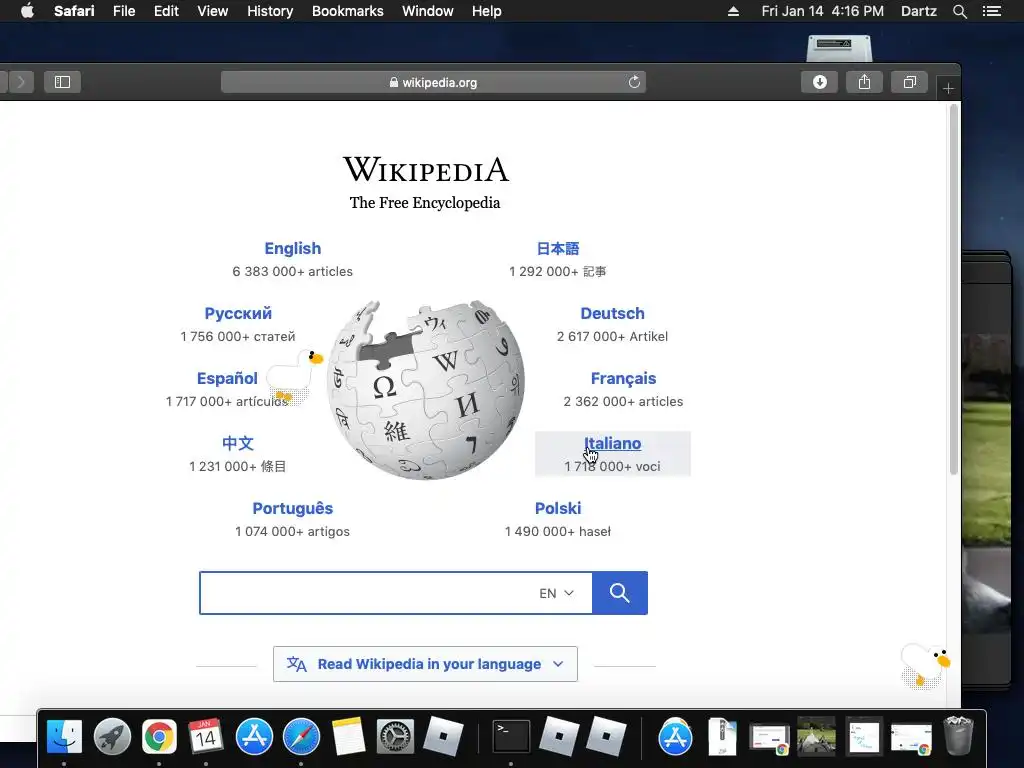This screenshot has height=768, width=1024.
Task: Open the Русский Wikipedia link
Action: click(238, 313)
